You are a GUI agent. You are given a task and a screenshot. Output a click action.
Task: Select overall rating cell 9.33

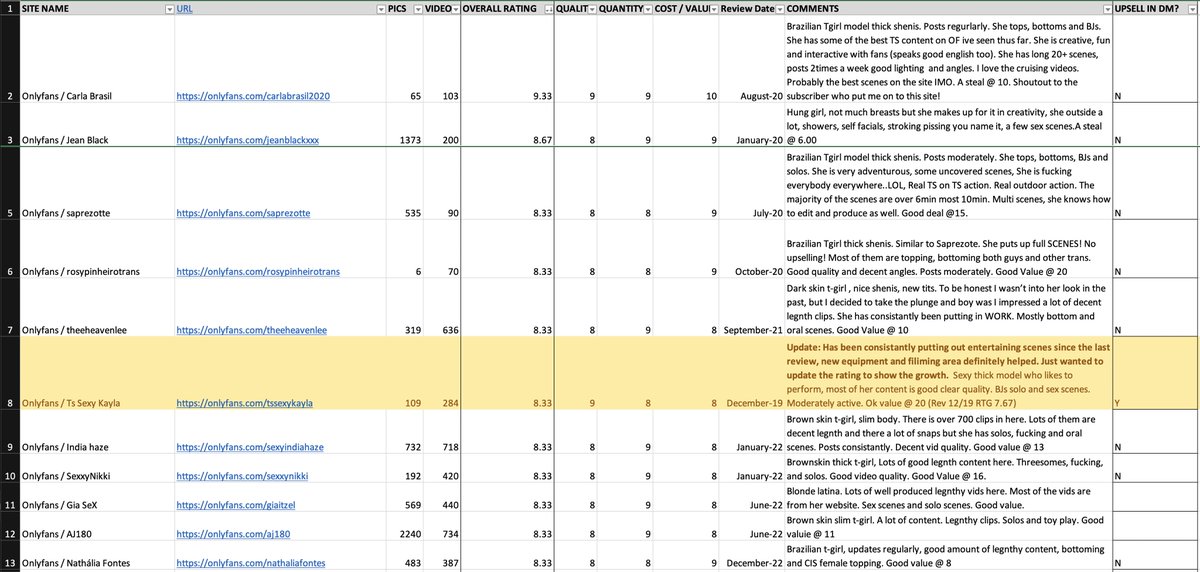tap(507, 60)
